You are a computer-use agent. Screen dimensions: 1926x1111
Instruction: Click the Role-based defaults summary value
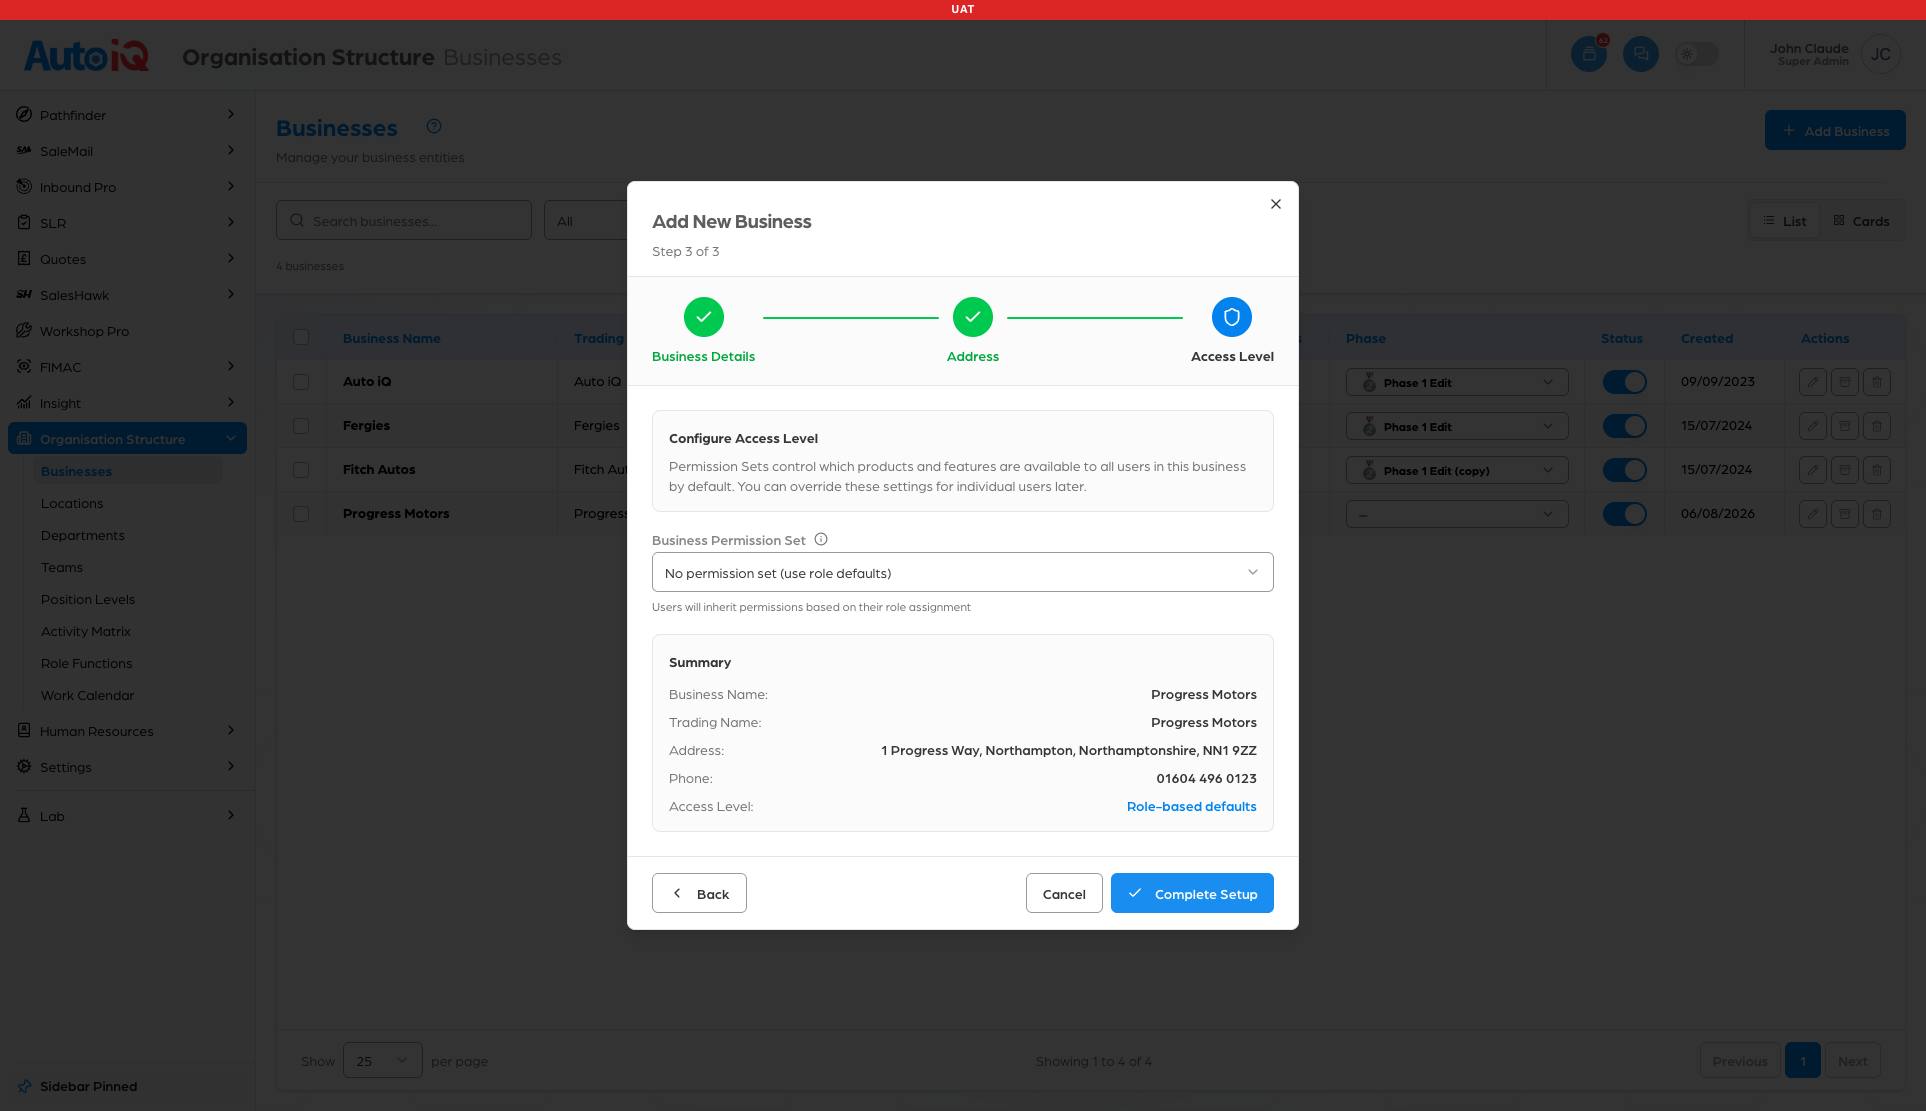(x=1191, y=806)
